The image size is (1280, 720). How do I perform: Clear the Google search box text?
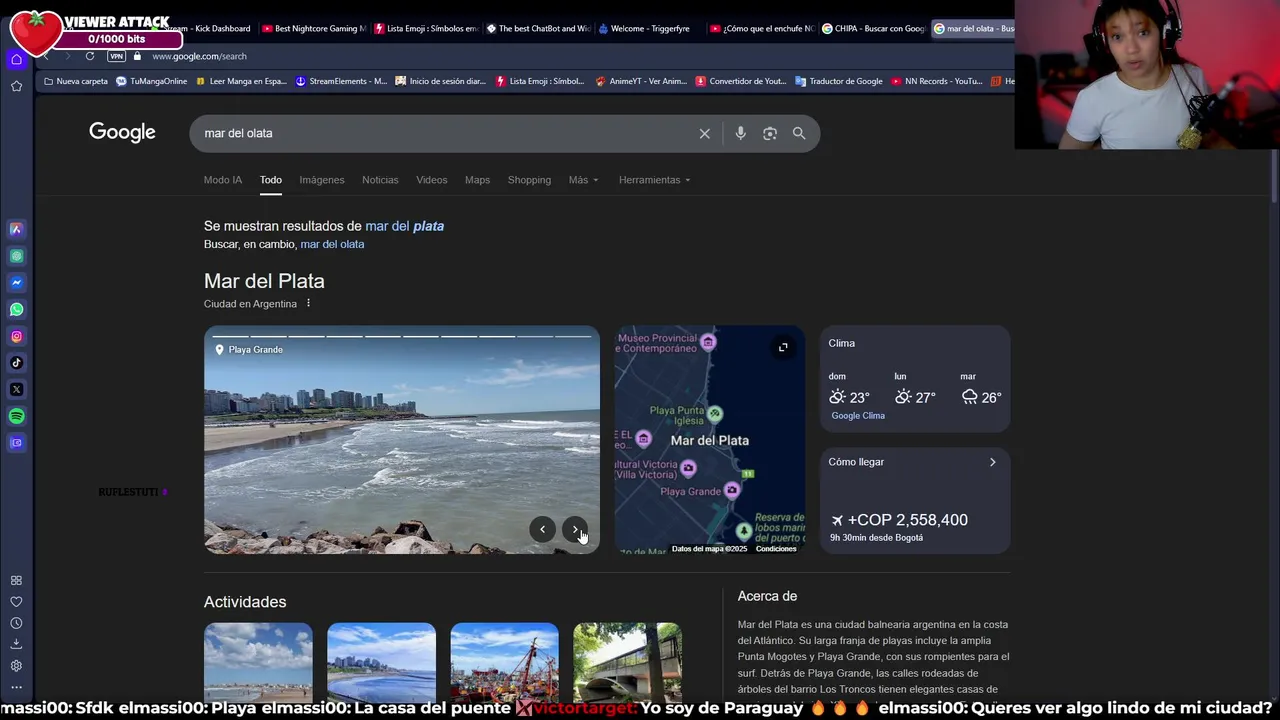click(704, 133)
